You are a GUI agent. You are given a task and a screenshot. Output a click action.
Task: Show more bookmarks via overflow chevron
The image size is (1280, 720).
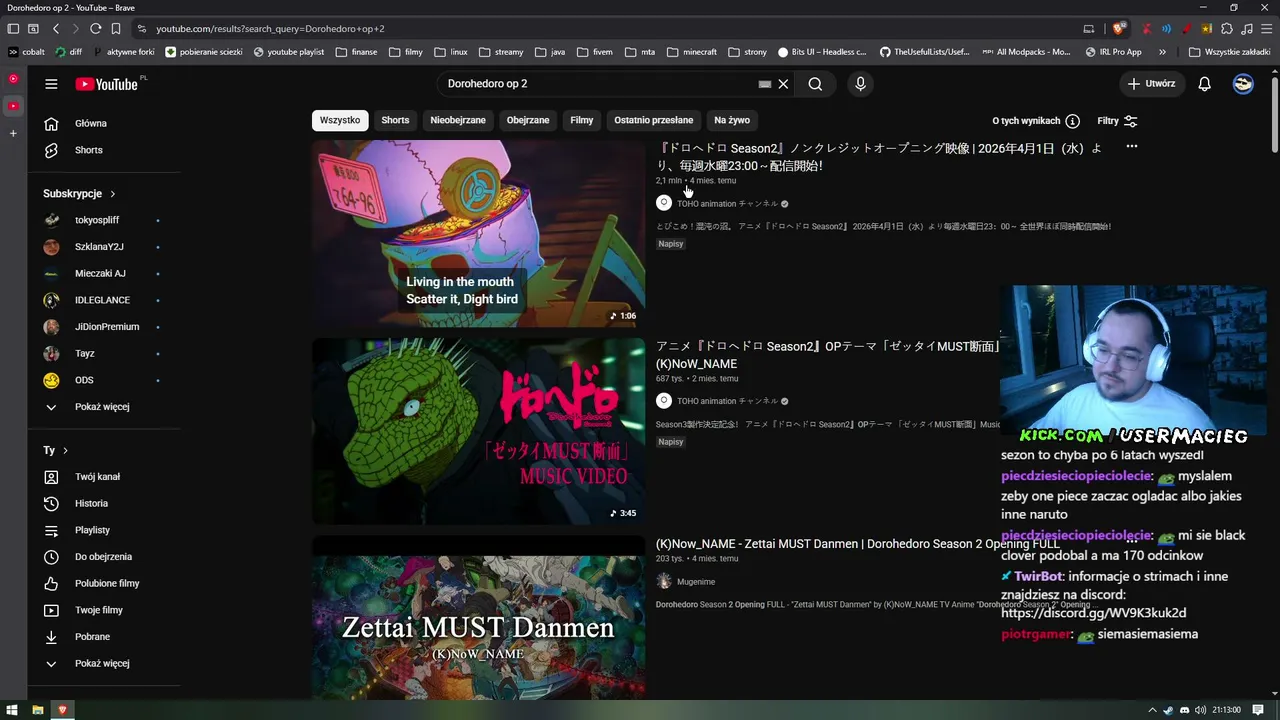pyautogui.click(x=1162, y=52)
